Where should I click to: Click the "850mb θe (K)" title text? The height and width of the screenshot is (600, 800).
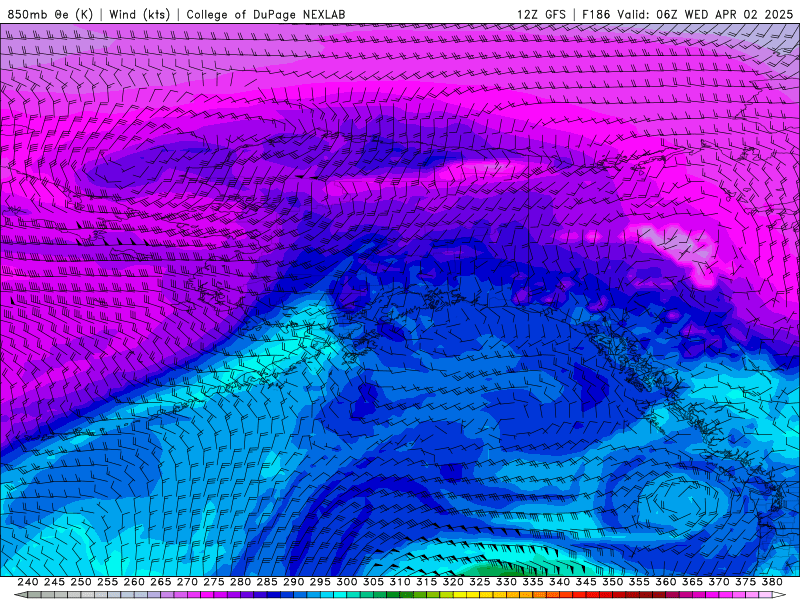coord(50,14)
